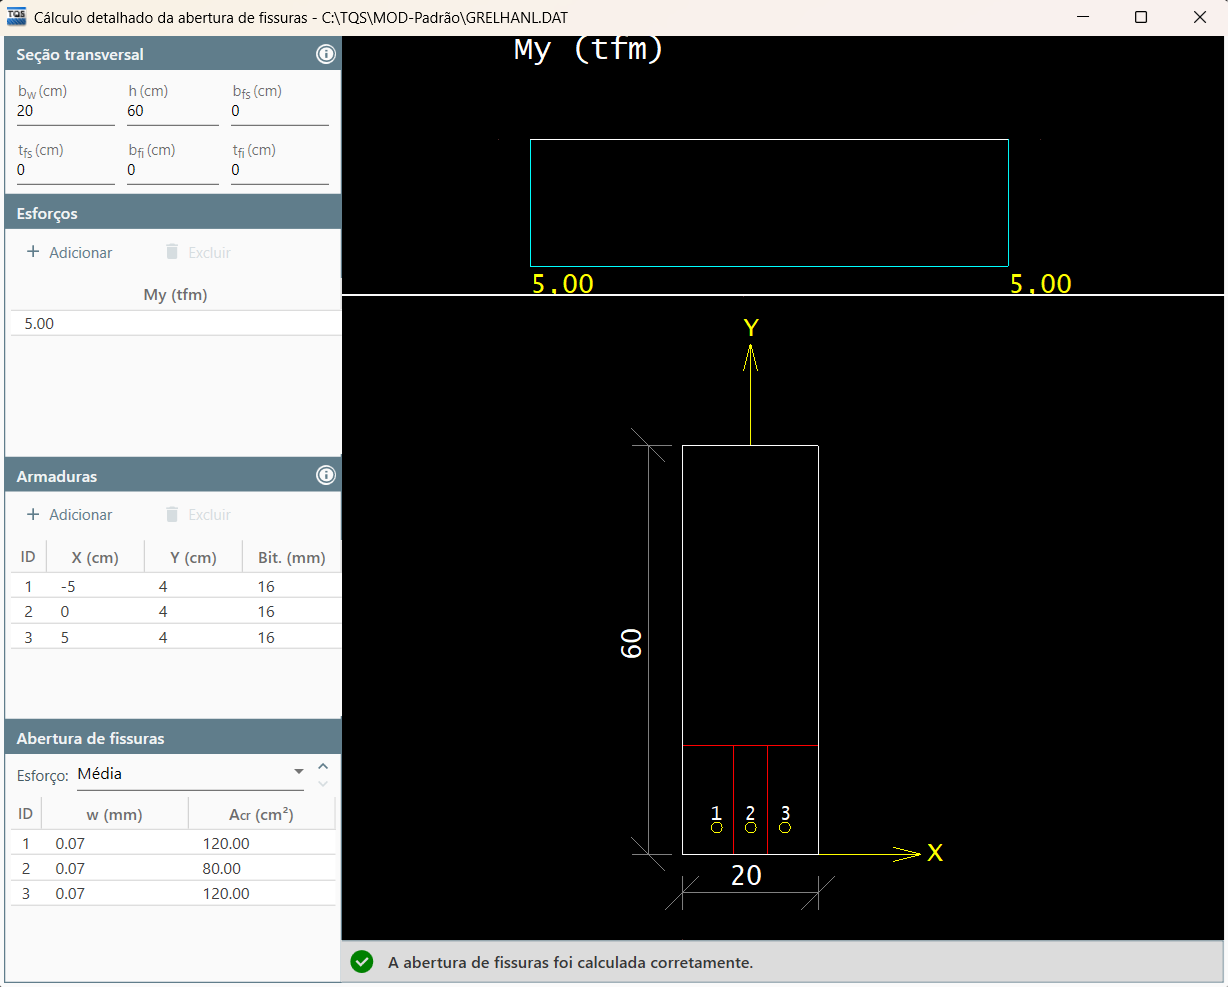The image size is (1228, 987).
Task: Click the TQS application icon in title bar
Action: point(17,17)
